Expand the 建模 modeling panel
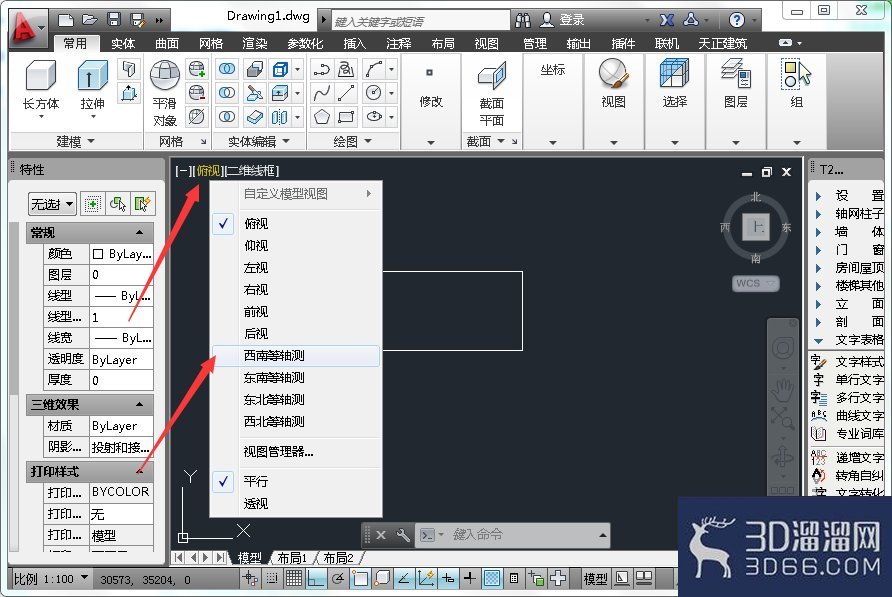Screen dimensions: 892x597 tap(76, 141)
